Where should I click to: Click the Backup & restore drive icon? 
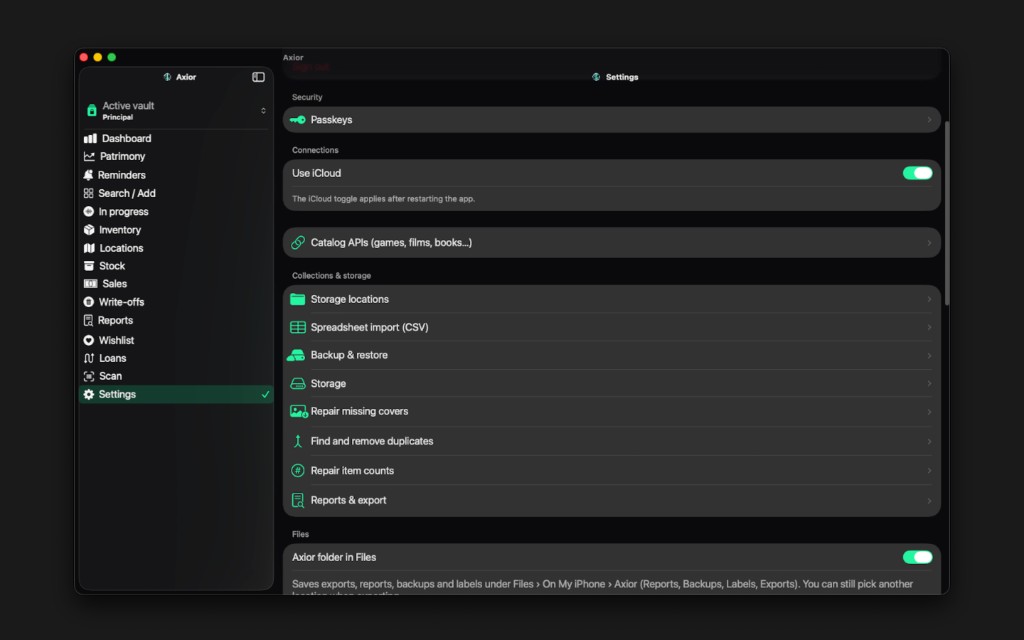tap(296, 355)
